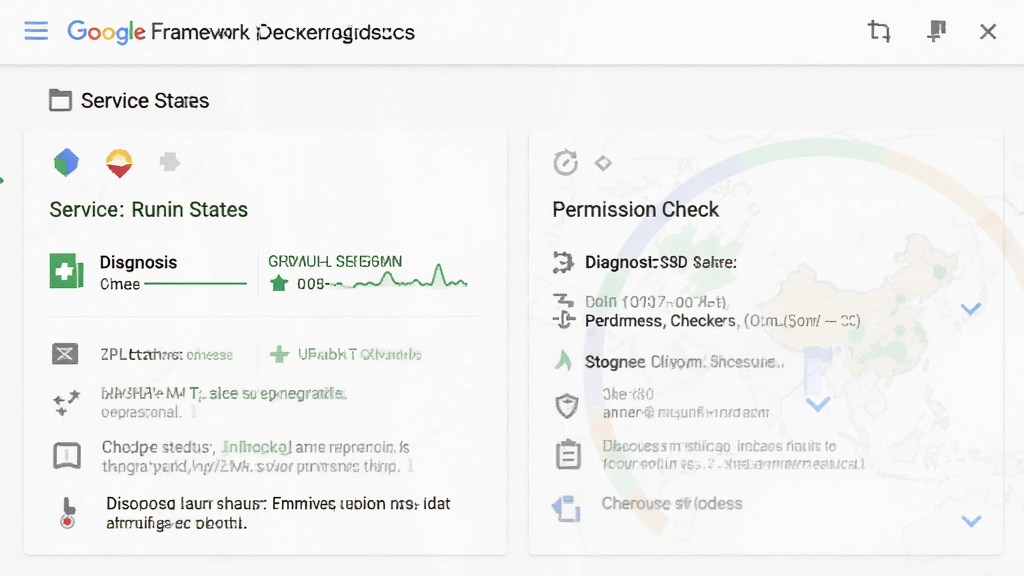The width and height of the screenshot is (1024, 576).
Task: Select the yellow-red shield service icon
Action: 119,163
